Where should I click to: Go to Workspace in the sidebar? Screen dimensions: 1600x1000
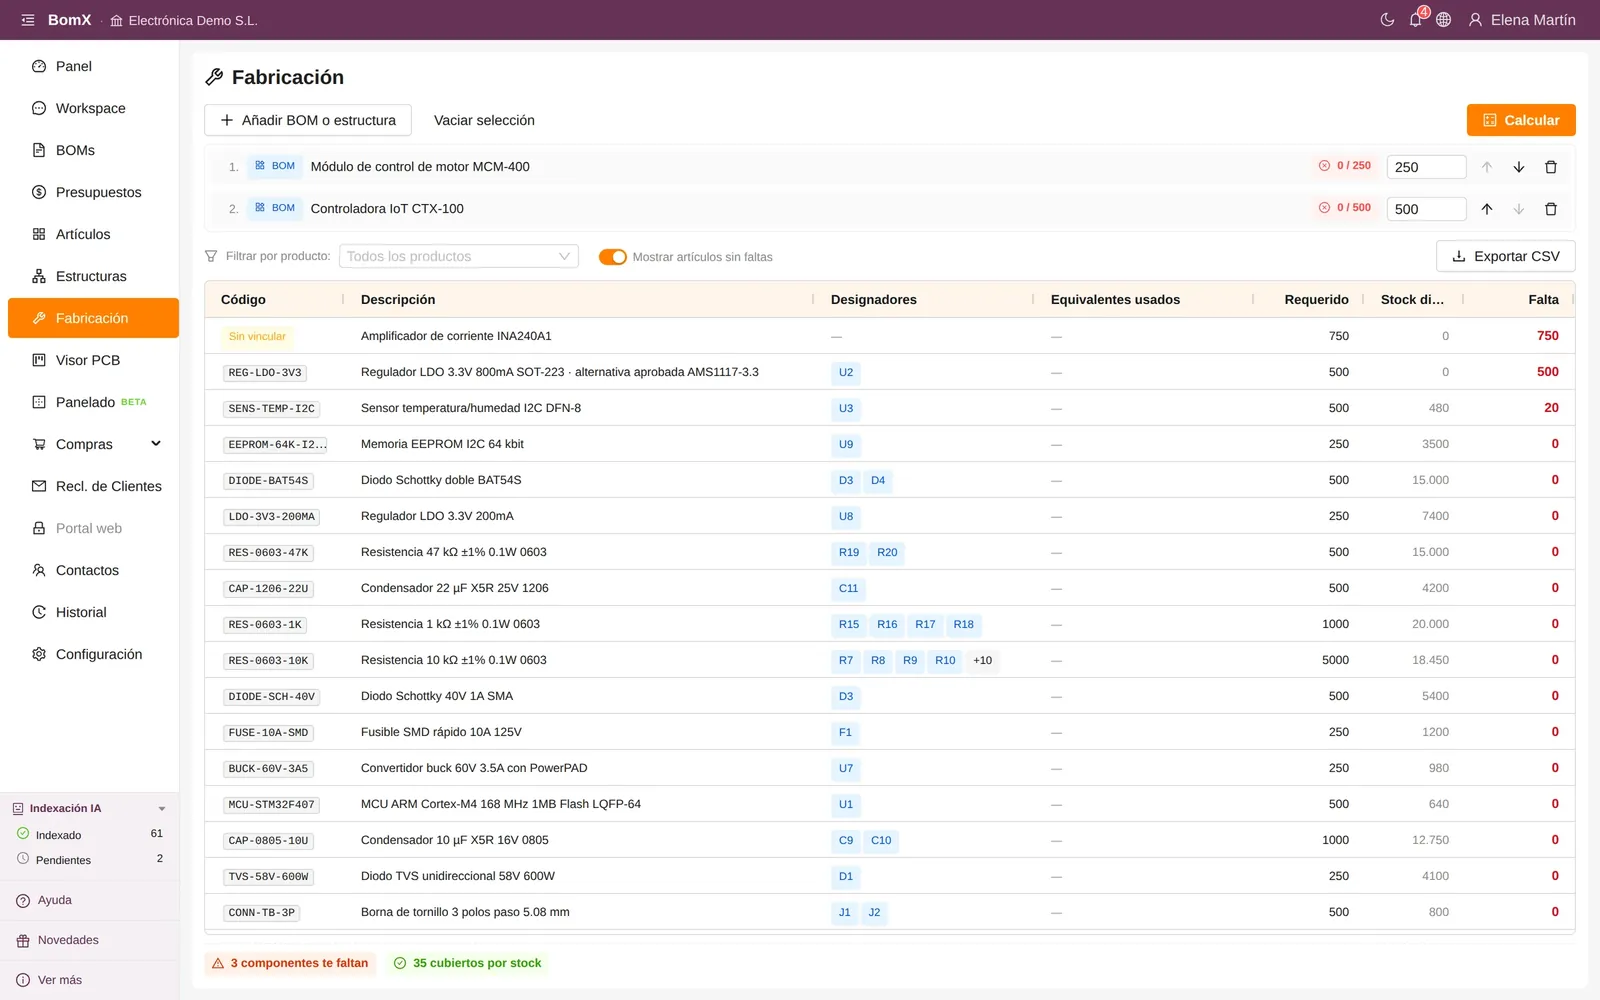(x=92, y=108)
